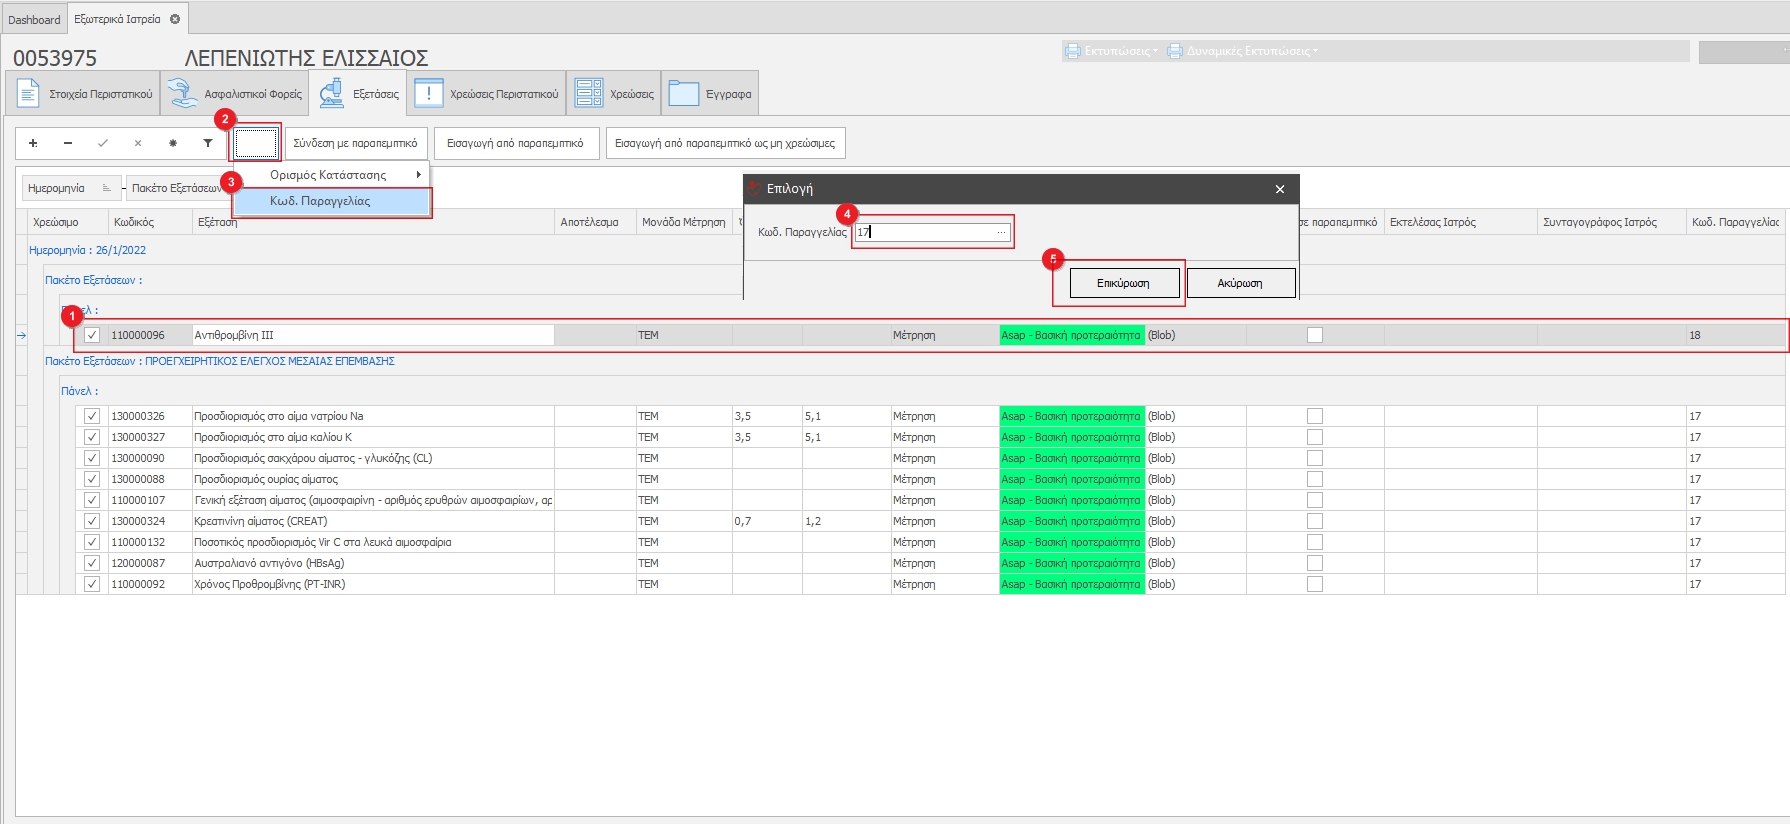
Task: Click the minus (delete record) toolbar icon
Action: tap(68, 143)
